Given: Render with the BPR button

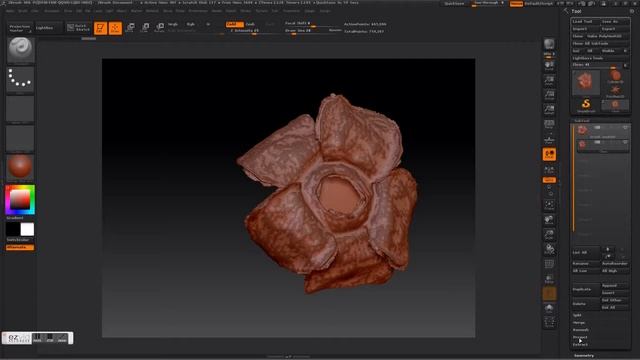Looking at the screenshot, I should click(549, 45).
